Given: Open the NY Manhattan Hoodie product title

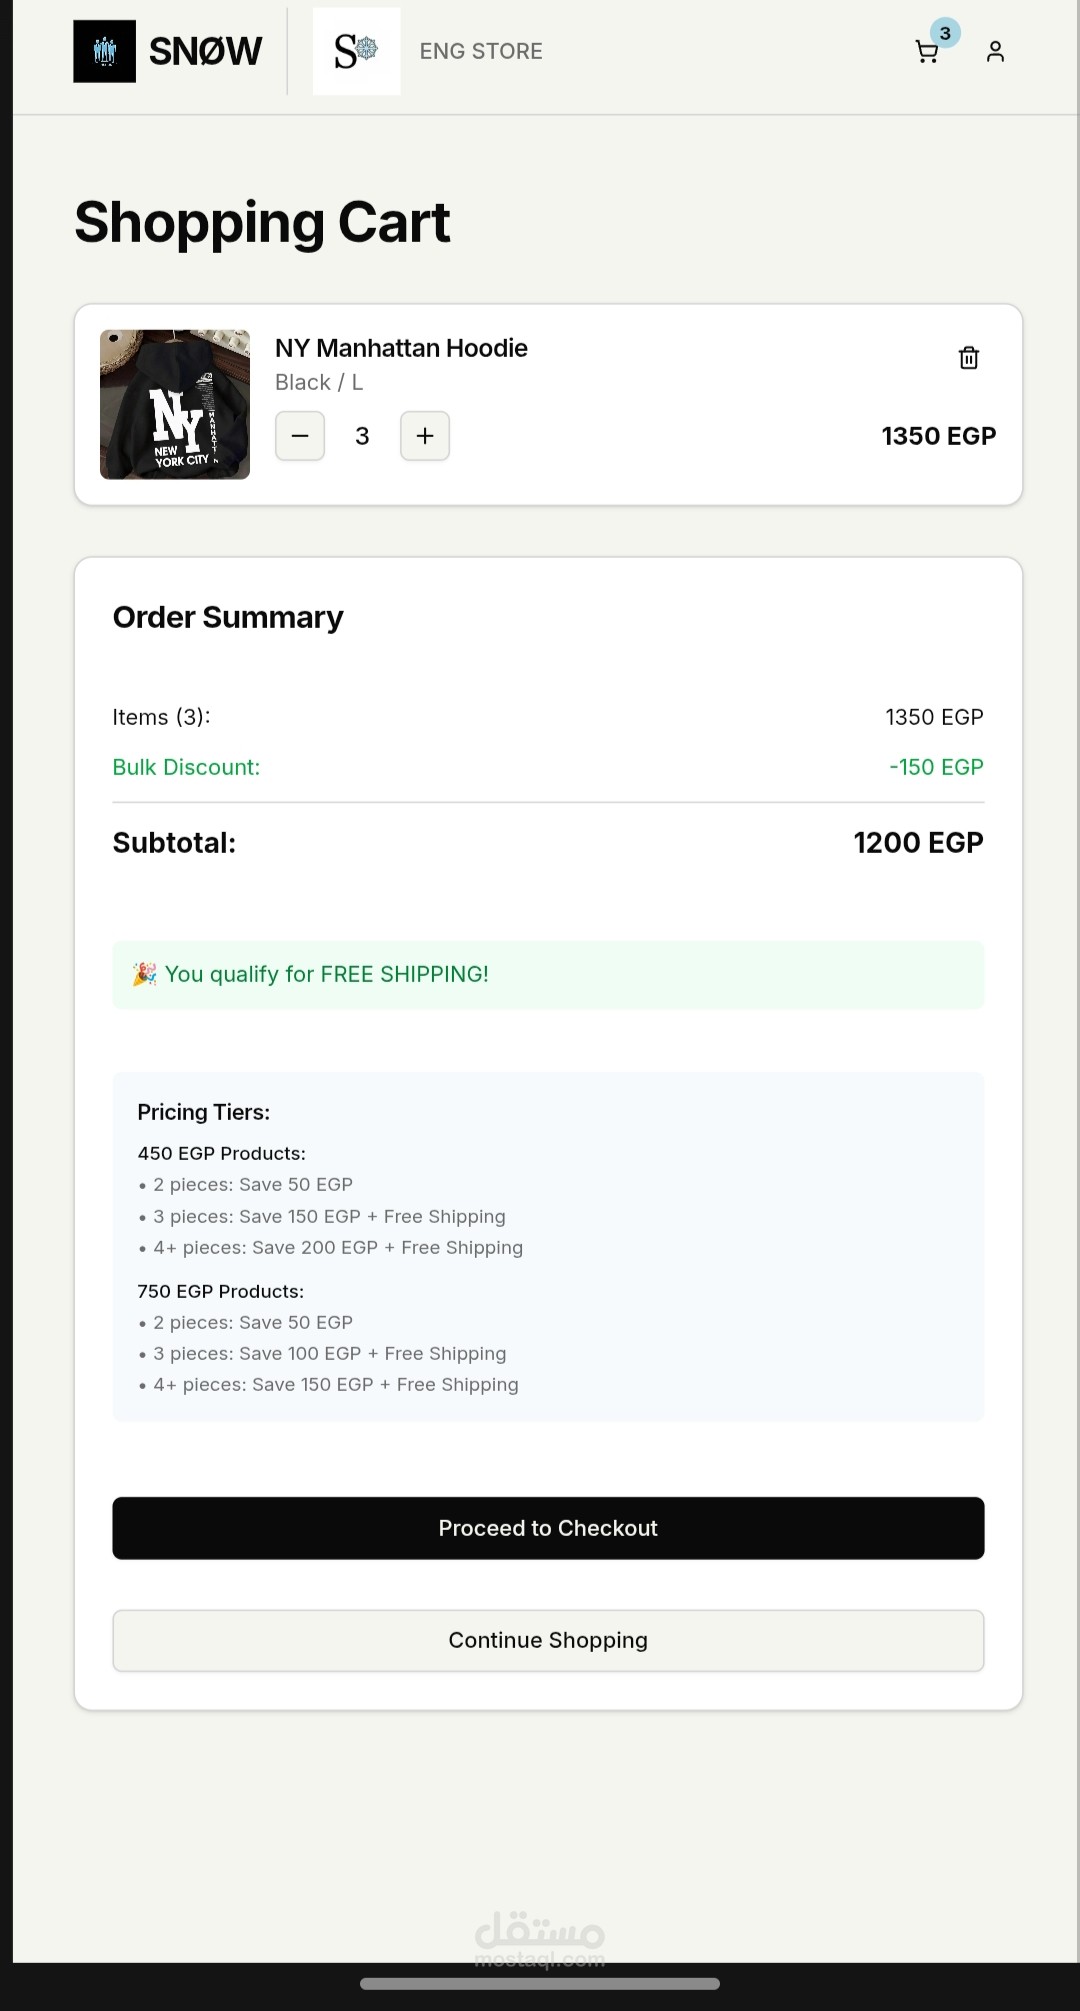Looking at the screenshot, I should coord(401,348).
